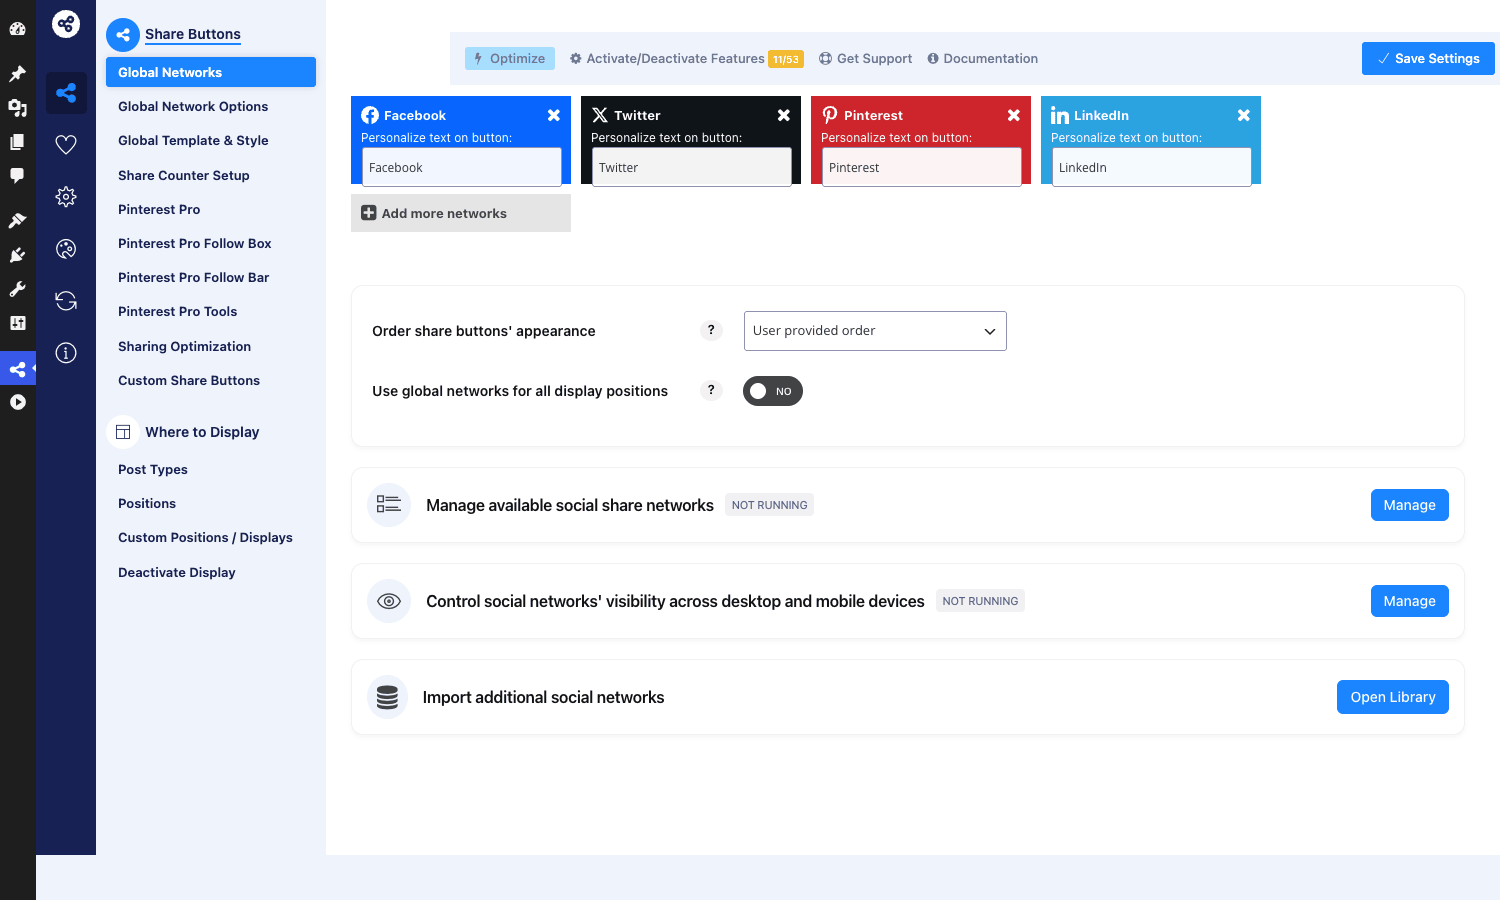Open Global Template & Style

click(193, 140)
